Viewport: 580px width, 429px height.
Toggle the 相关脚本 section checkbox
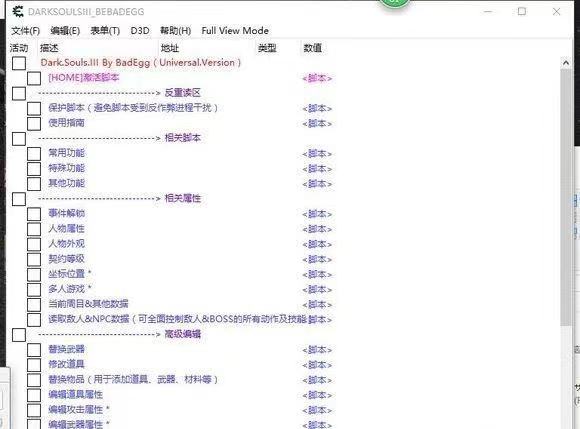[19, 139]
